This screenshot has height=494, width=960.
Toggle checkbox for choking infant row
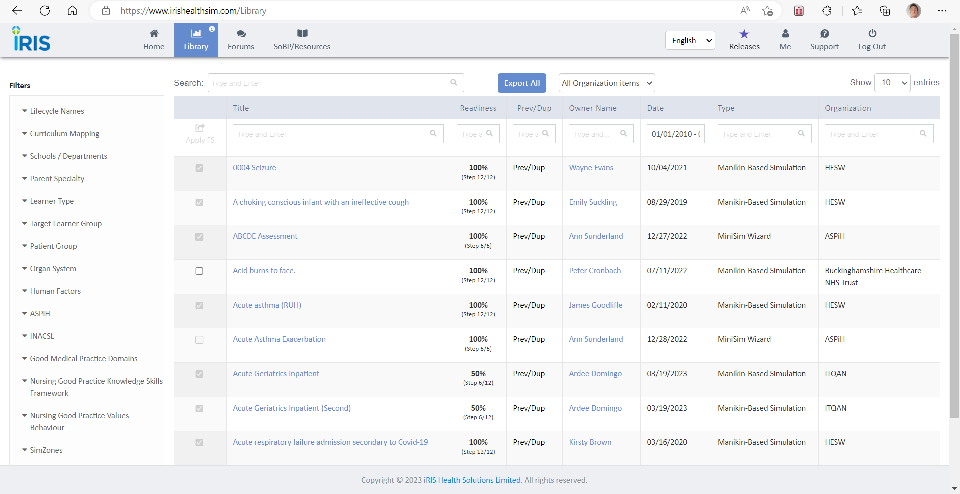click(x=199, y=202)
